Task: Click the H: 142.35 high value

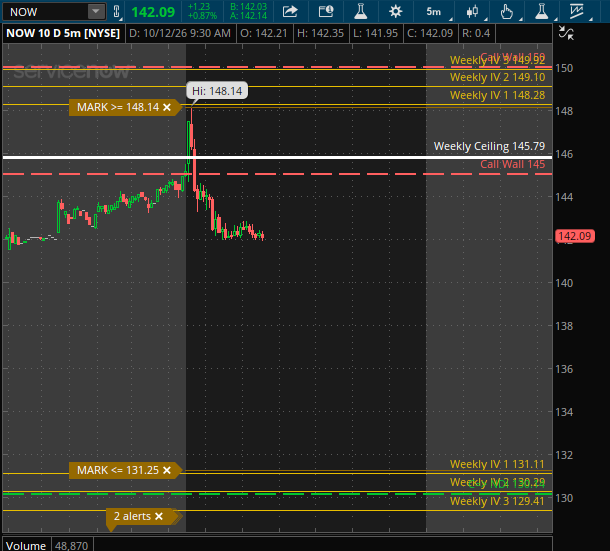Action: (320, 33)
